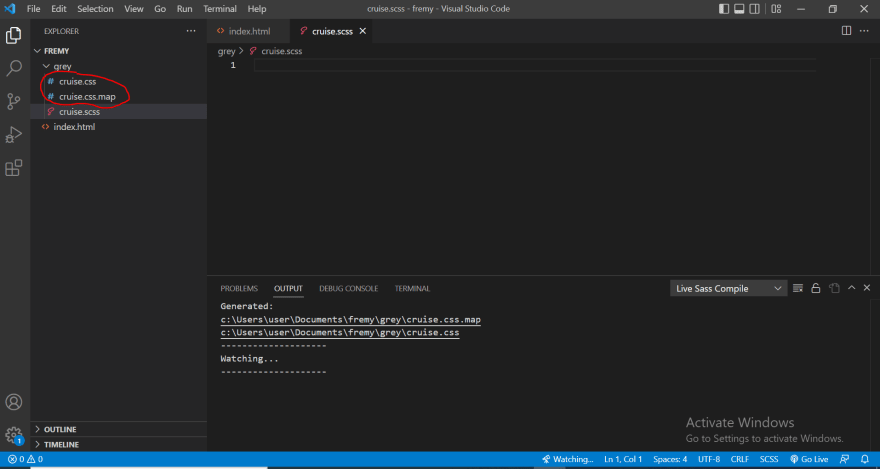Screen dimensions: 880x469
Task: Switch to the index.html editor tab
Action: coord(249,31)
